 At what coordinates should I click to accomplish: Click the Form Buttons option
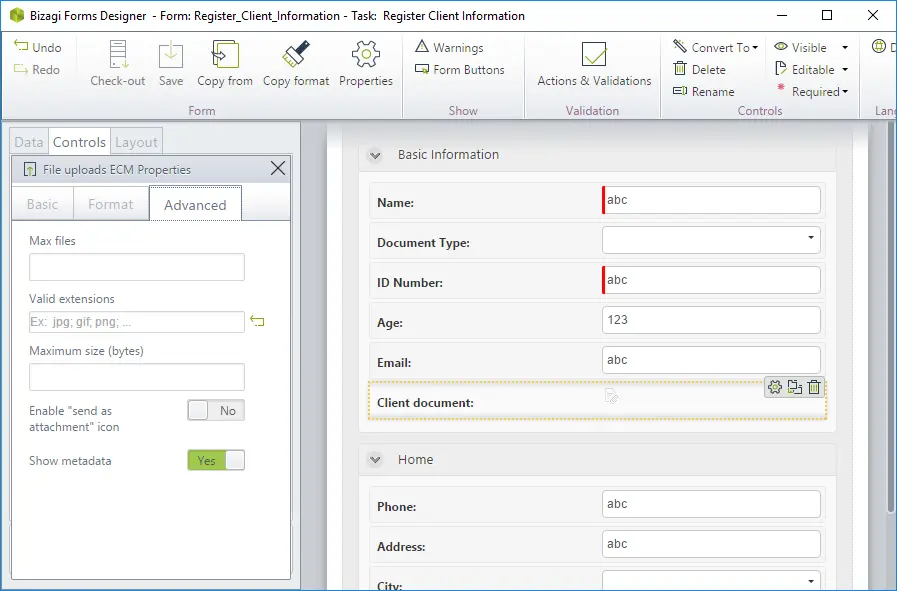tap(461, 70)
